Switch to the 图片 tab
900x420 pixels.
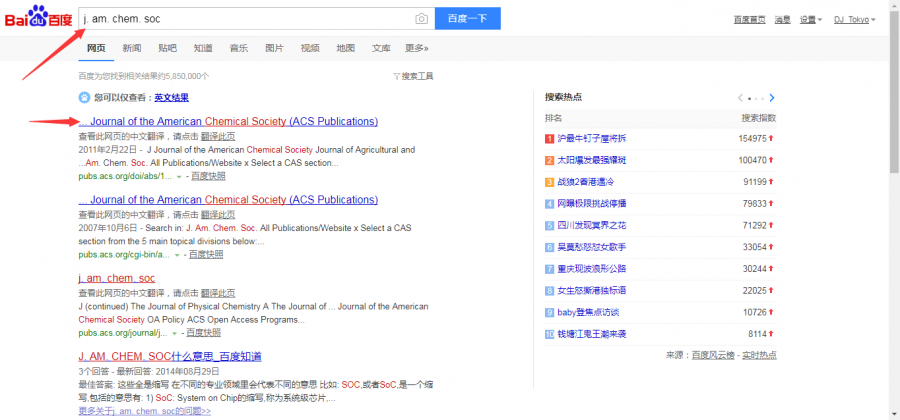point(274,48)
